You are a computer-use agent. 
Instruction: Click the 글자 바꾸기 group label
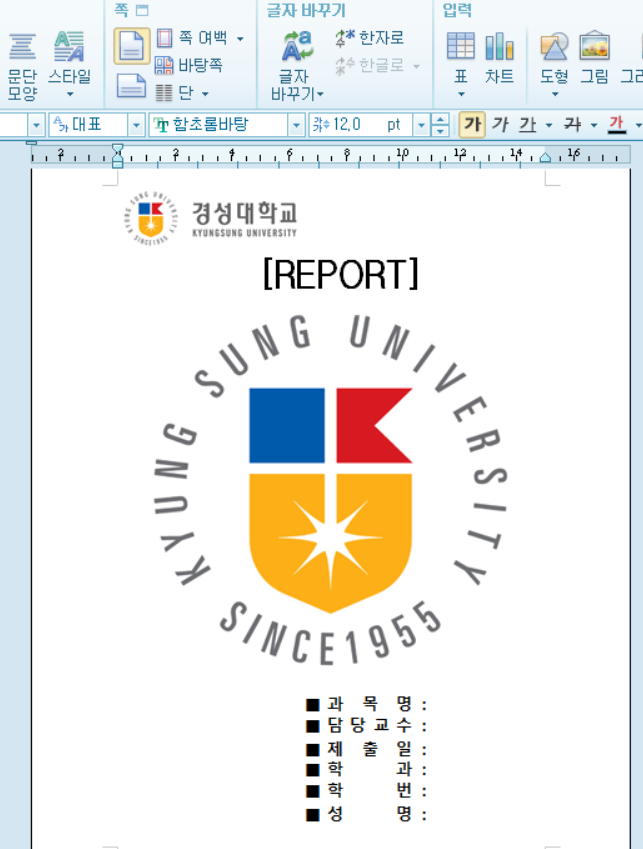(x=306, y=10)
